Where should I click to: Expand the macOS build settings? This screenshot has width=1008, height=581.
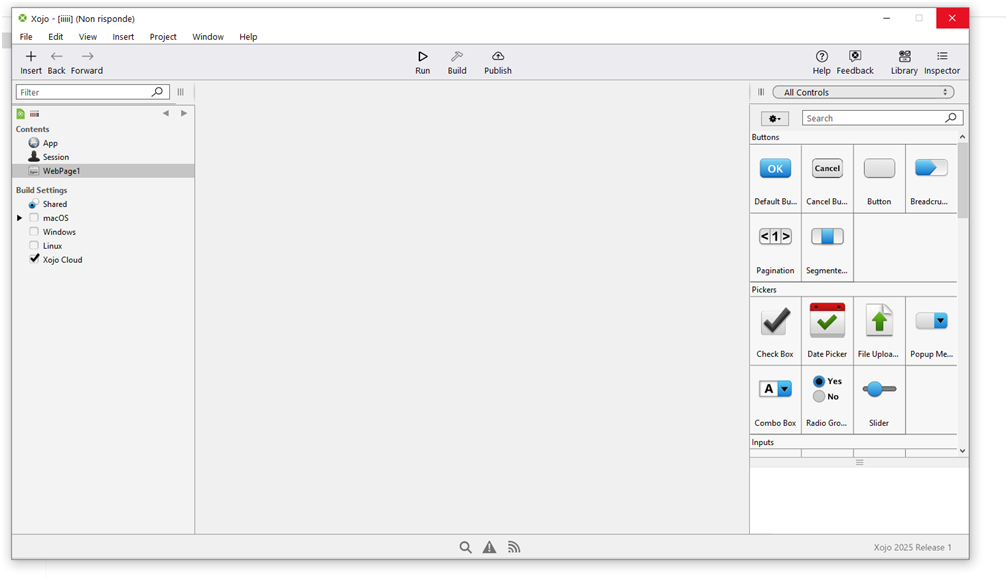click(19, 218)
